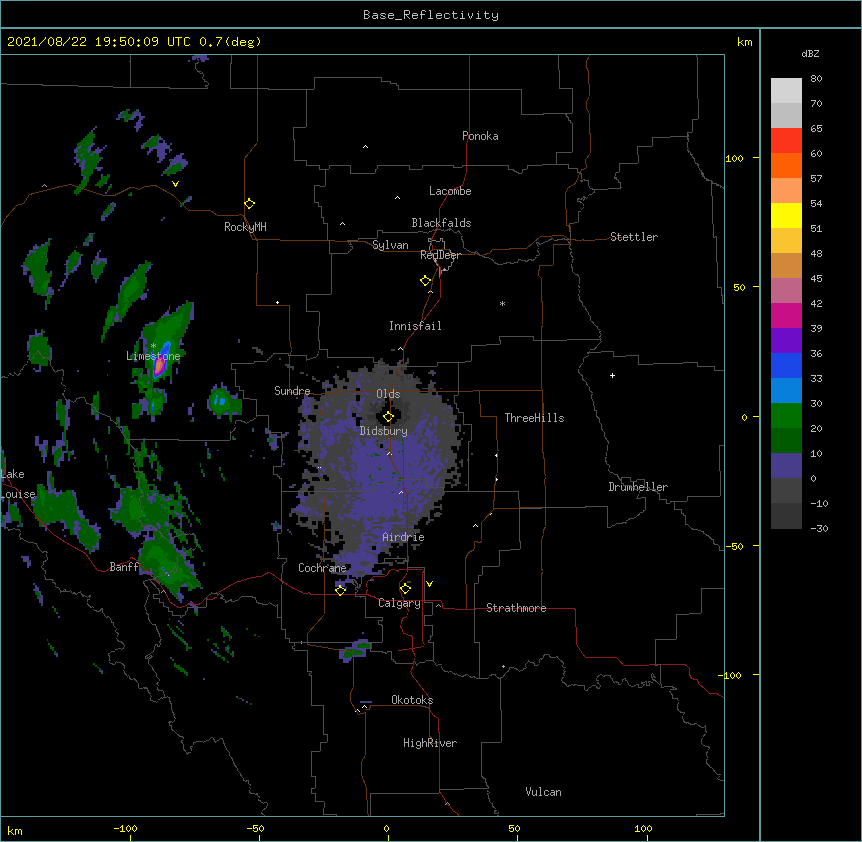Click the timestamp 2021/08/22 19:50:09 UTC
Screen dimensions: 862x842
[98, 42]
